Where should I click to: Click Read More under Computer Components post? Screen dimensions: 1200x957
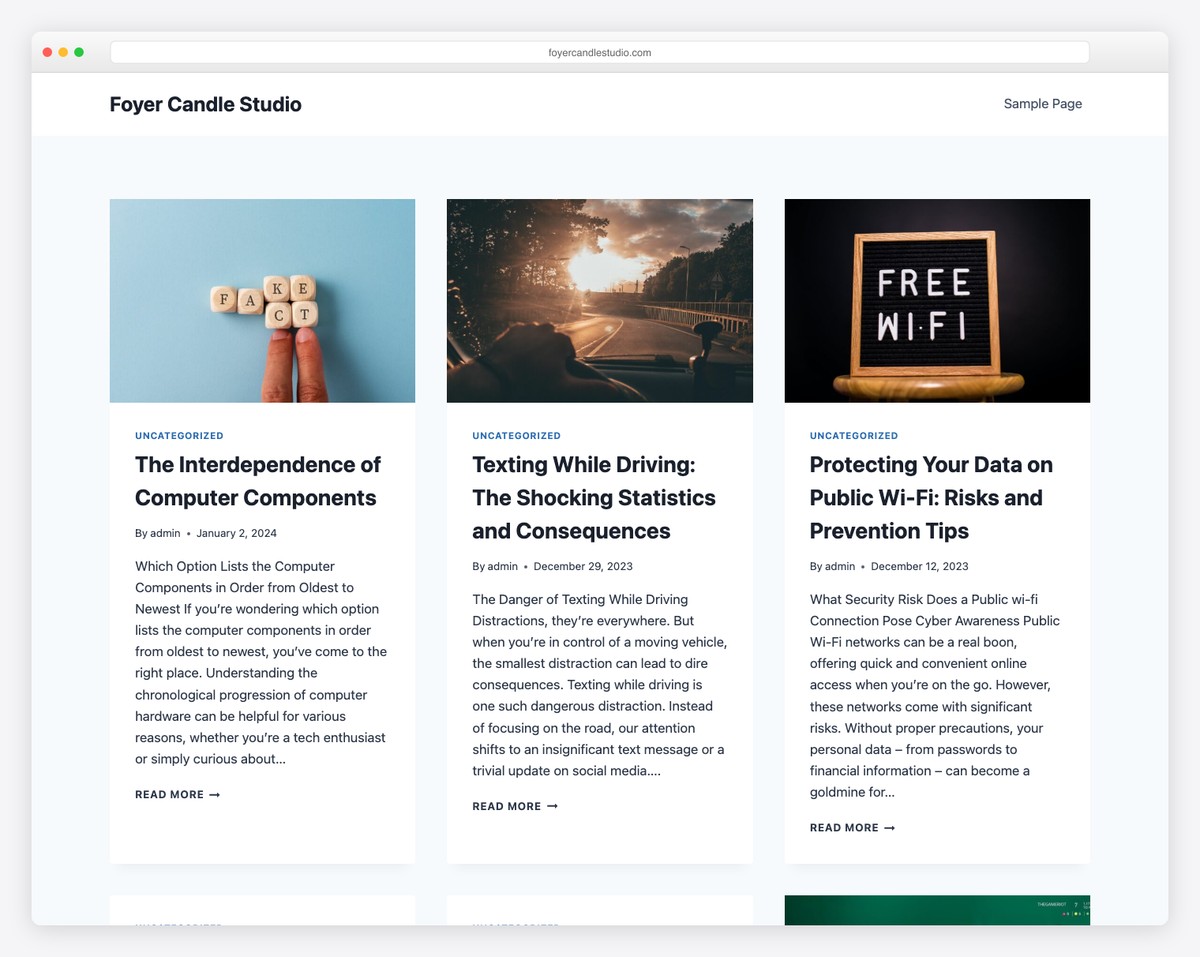177,795
